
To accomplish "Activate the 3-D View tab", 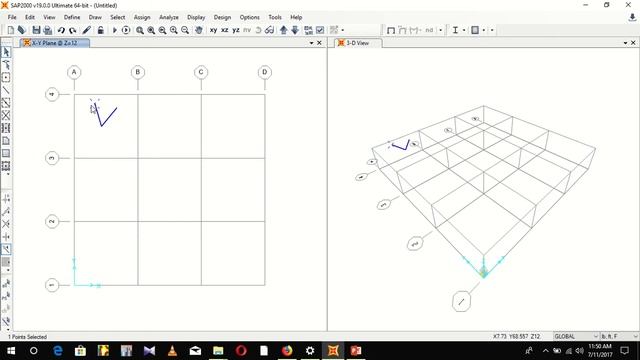I will (358, 43).
